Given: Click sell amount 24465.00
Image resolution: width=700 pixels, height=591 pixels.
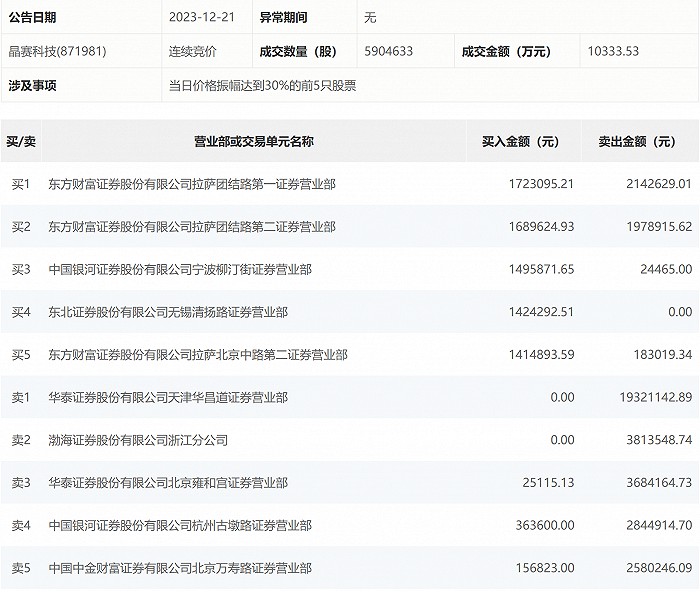Looking at the screenshot, I should pyautogui.click(x=666, y=270).
